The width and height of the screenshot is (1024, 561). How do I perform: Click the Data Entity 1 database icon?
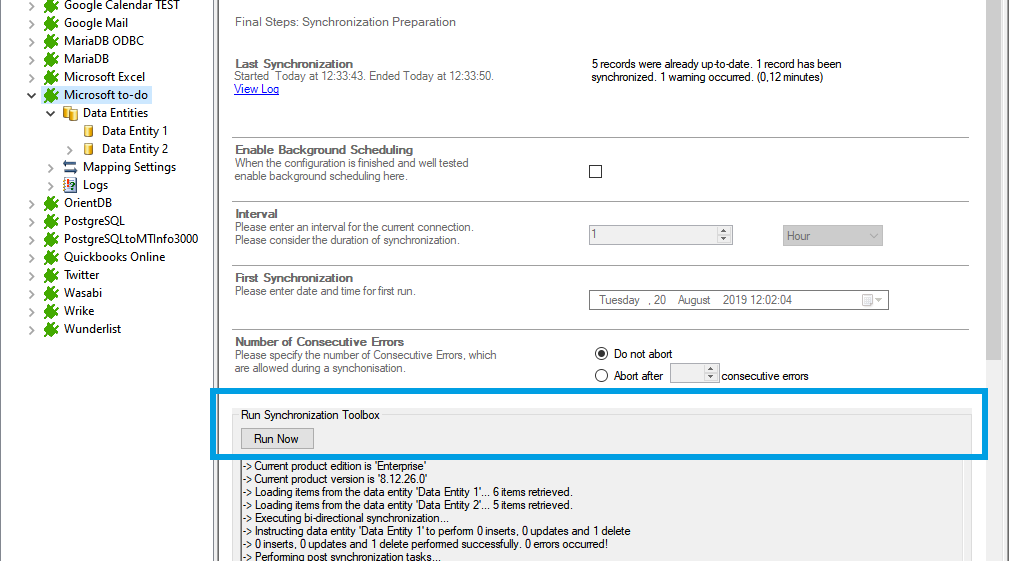coord(88,131)
